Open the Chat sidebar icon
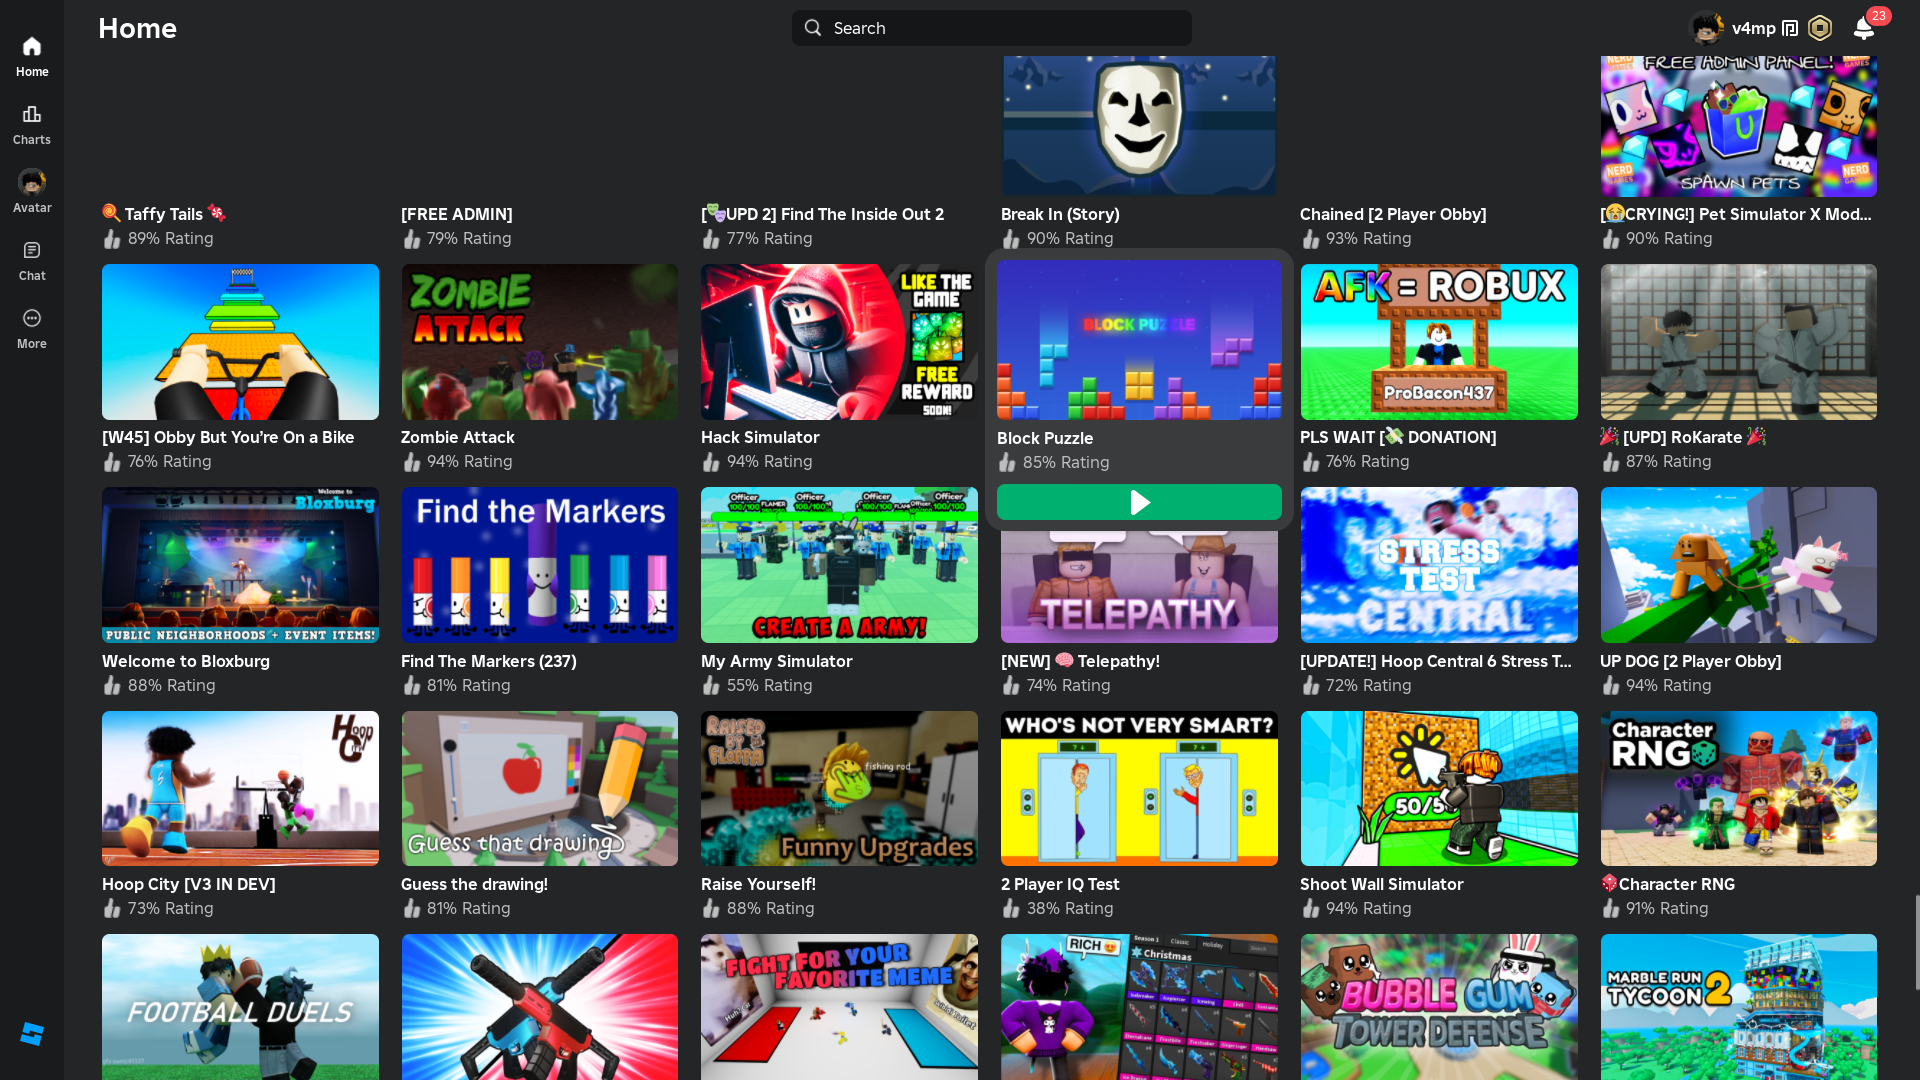The height and width of the screenshot is (1080, 1920). pyautogui.click(x=32, y=251)
